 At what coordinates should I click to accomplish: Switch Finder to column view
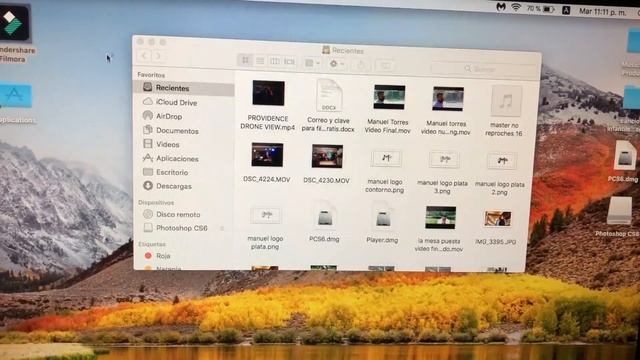pos(275,61)
